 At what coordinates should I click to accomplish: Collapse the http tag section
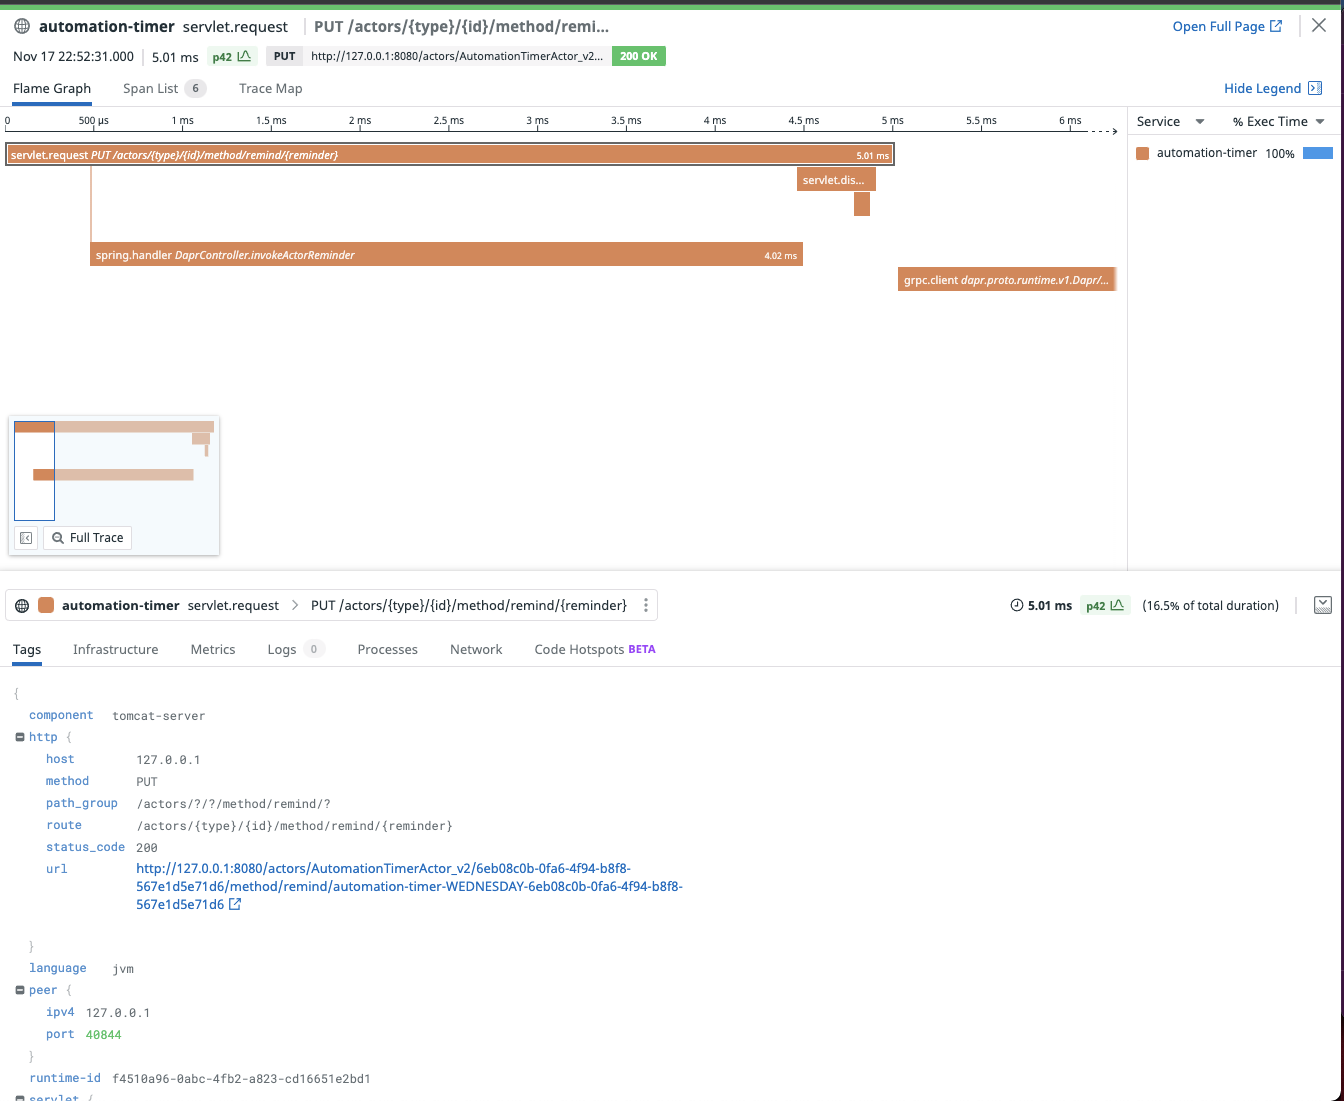click(x=19, y=737)
